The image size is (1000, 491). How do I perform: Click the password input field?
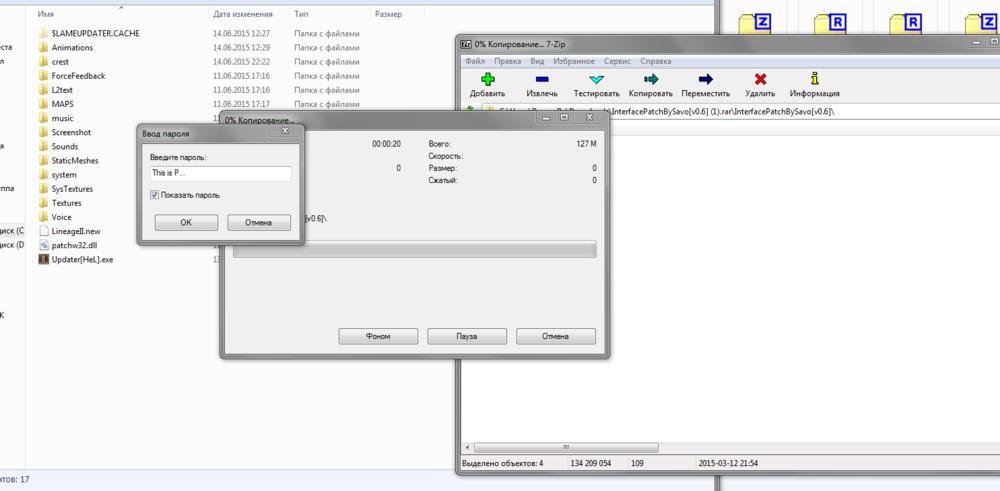click(x=220, y=173)
